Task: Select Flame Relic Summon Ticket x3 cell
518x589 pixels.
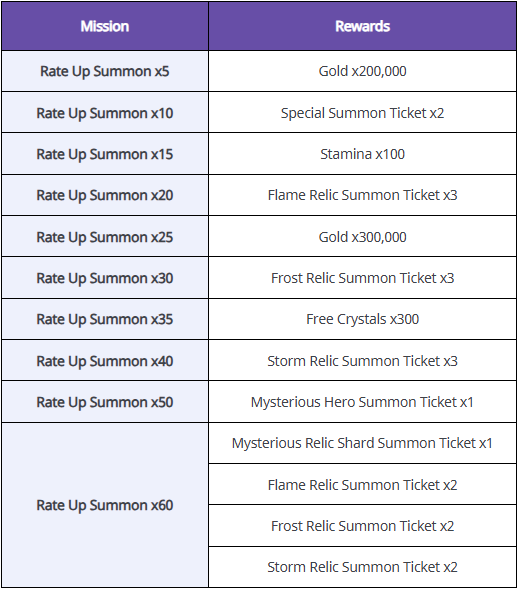Action: [x=362, y=195]
